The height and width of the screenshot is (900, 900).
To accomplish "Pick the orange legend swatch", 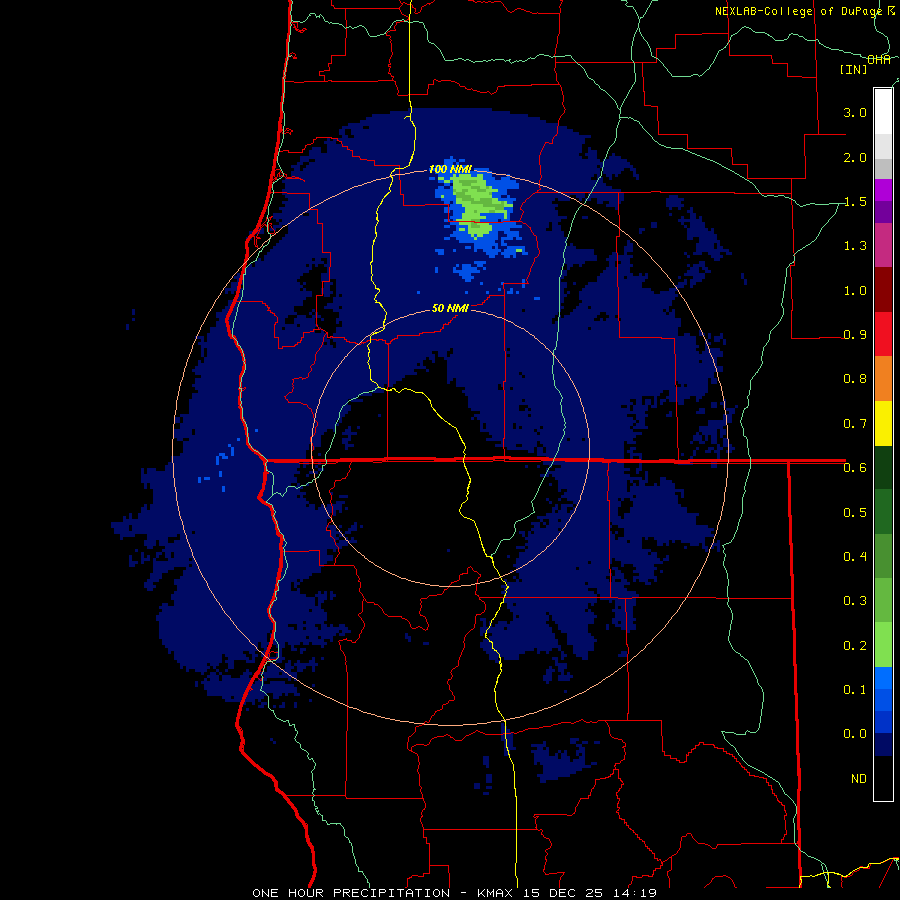I will pyautogui.click(x=883, y=379).
